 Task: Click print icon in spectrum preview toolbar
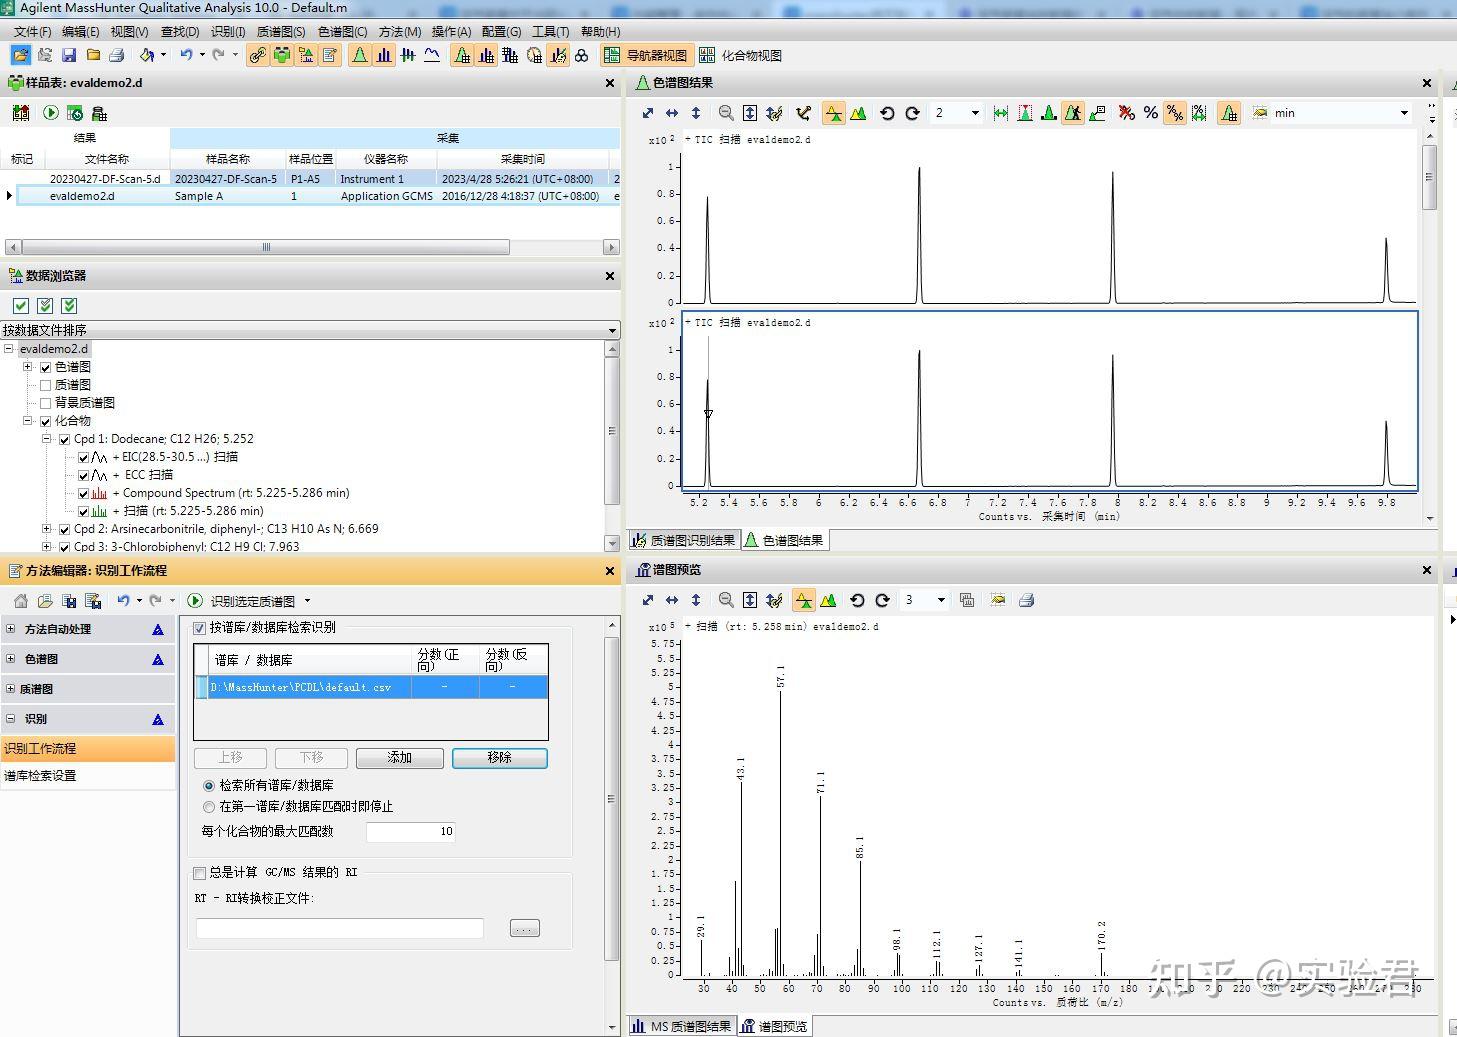(1026, 601)
